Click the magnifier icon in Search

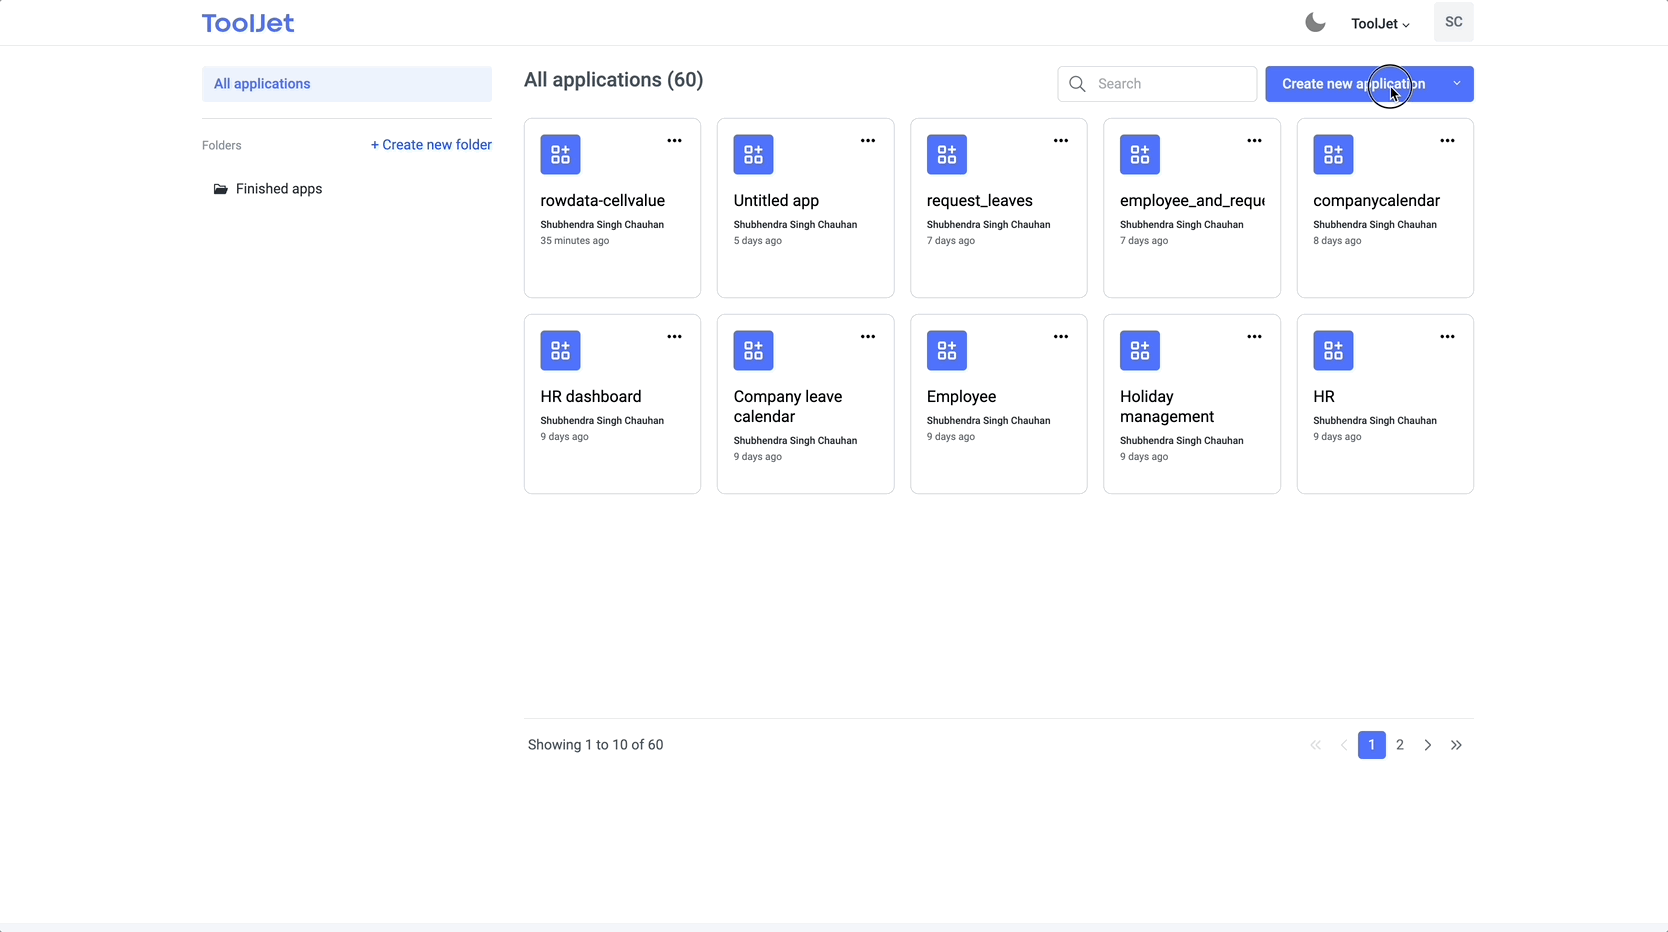[1077, 84]
